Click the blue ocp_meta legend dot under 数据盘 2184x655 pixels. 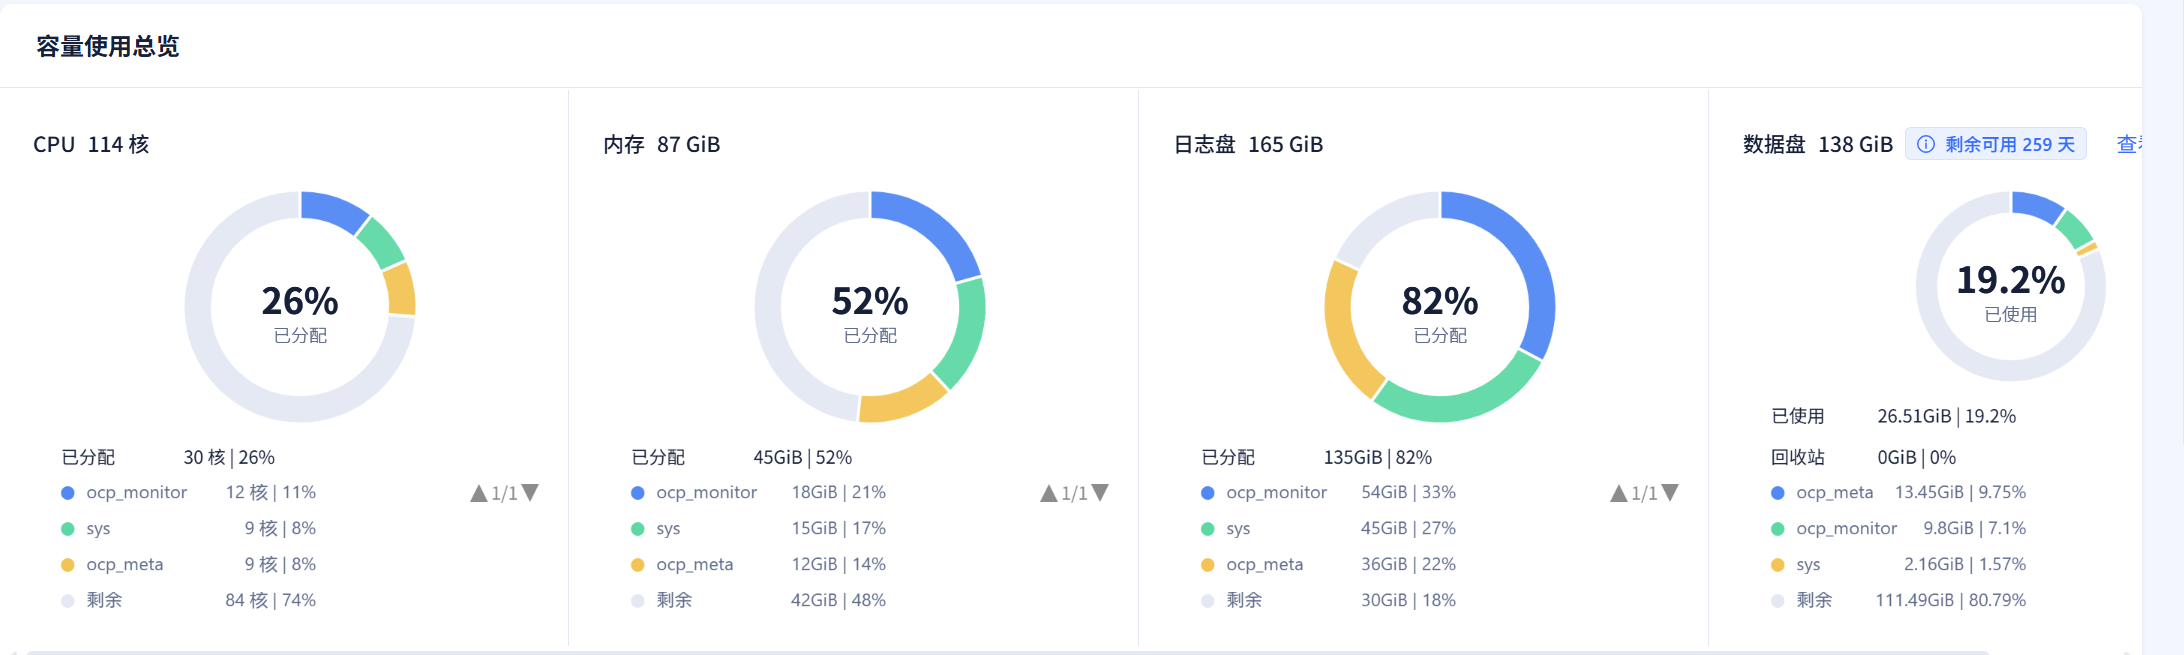1777,493
